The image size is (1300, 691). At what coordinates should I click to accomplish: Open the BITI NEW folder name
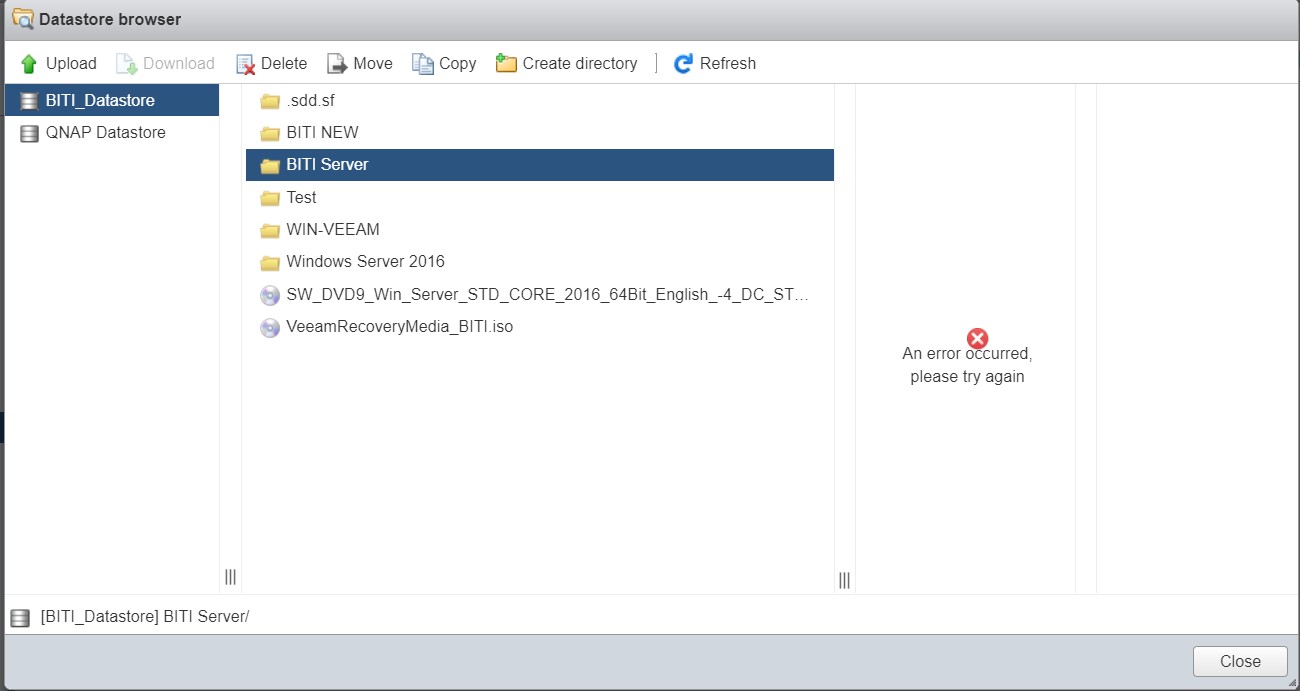(x=322, y=132)
